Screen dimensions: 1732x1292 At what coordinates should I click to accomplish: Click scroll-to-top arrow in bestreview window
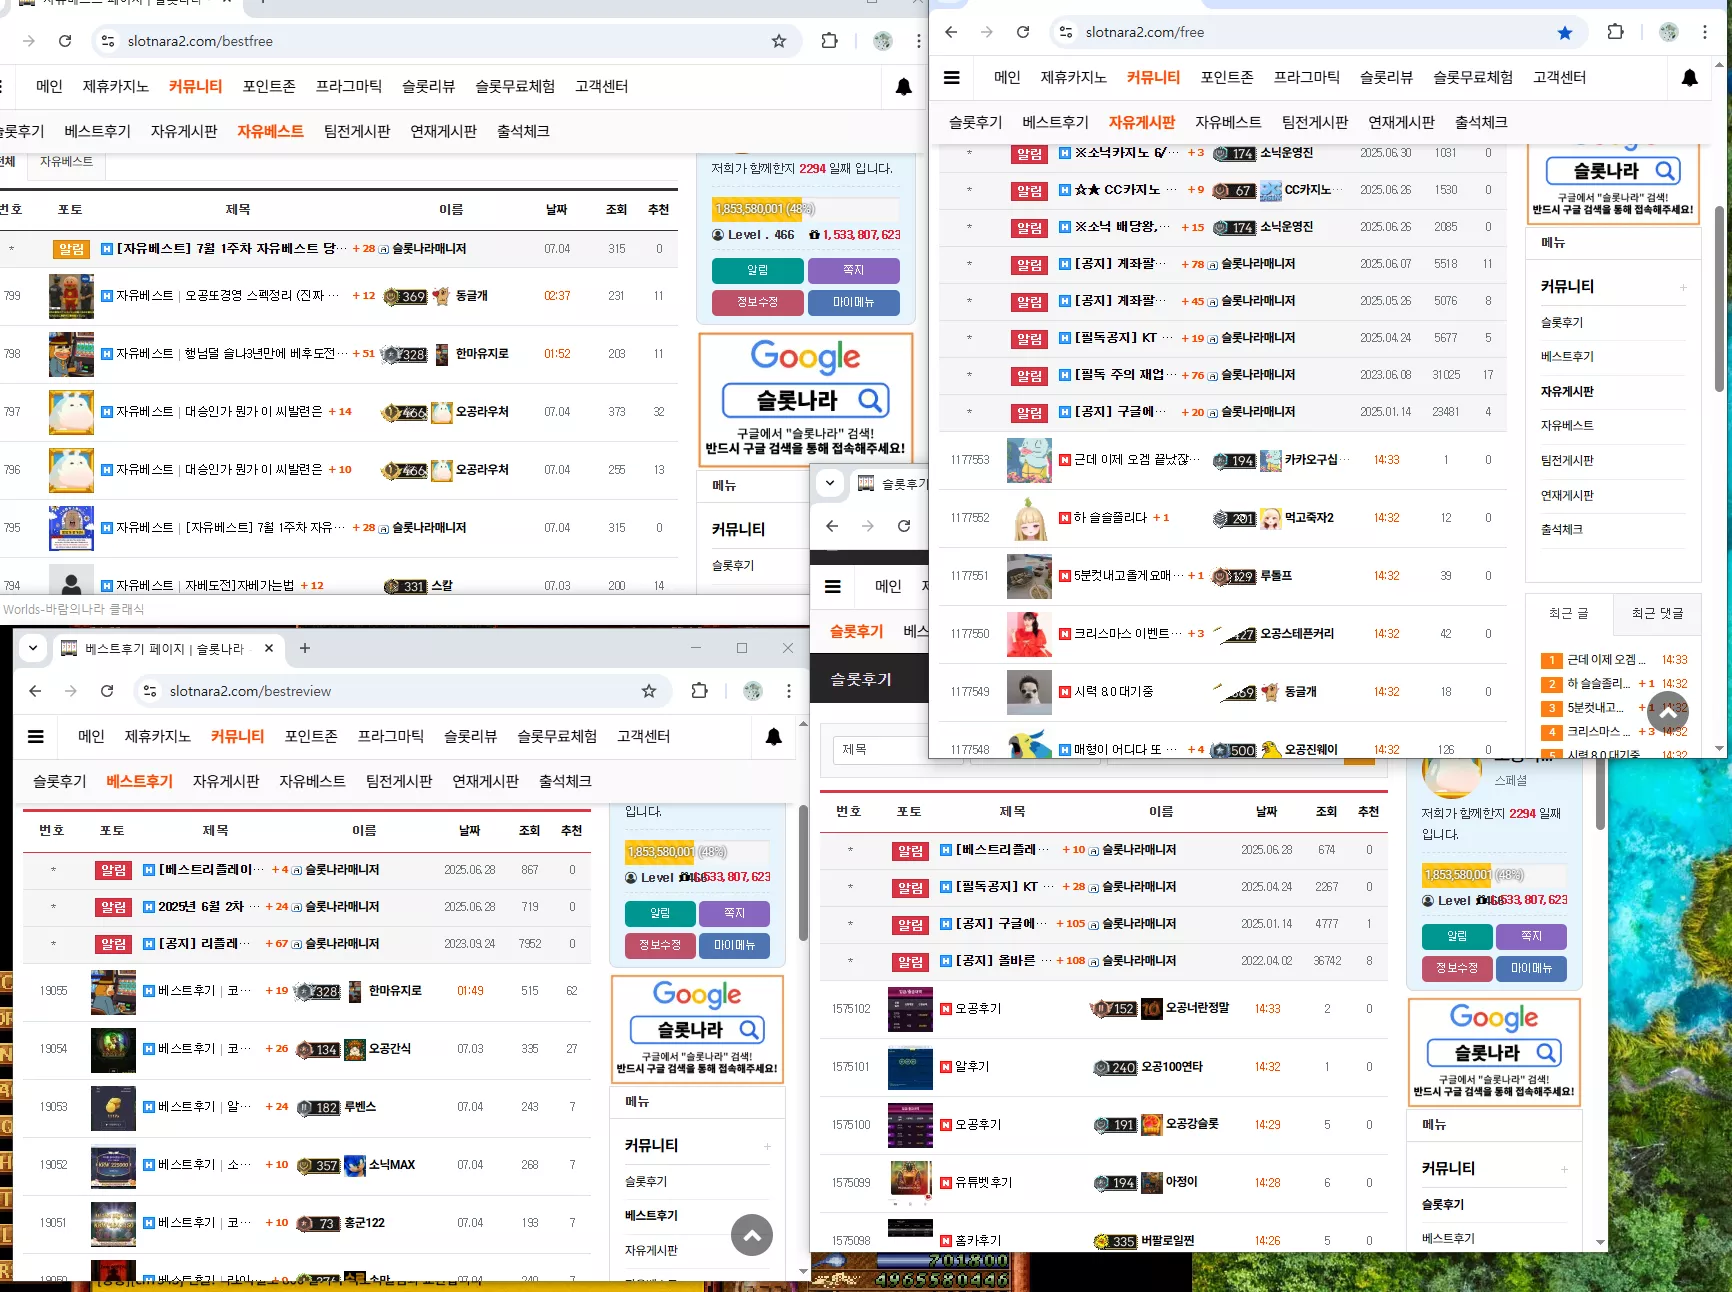click(752, 1235)
